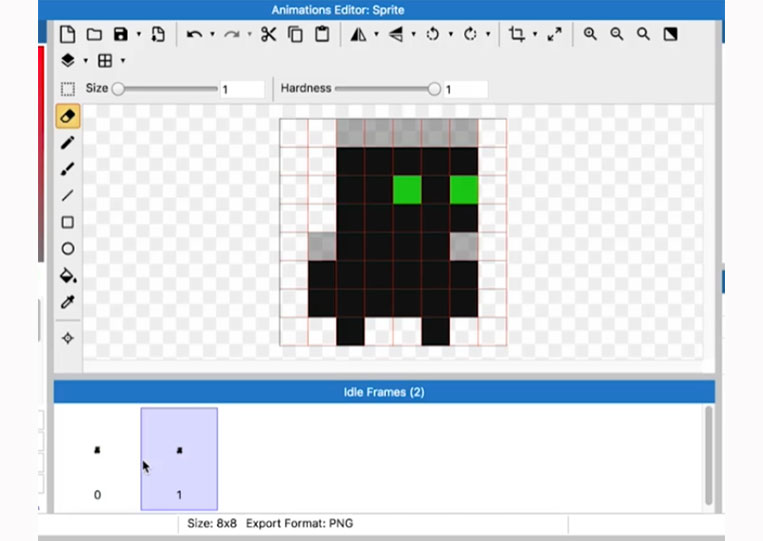This screenshot has height=541, width=763.
Task: Rotate the image counter-clockwise
Action: [433, 35]
